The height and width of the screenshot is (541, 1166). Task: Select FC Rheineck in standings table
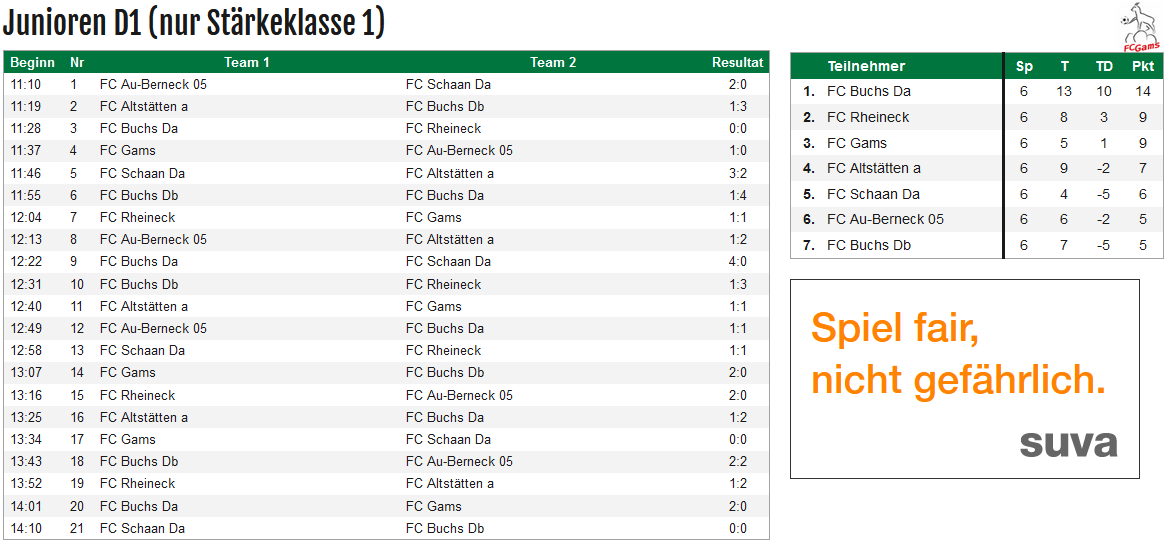(868, 117)
